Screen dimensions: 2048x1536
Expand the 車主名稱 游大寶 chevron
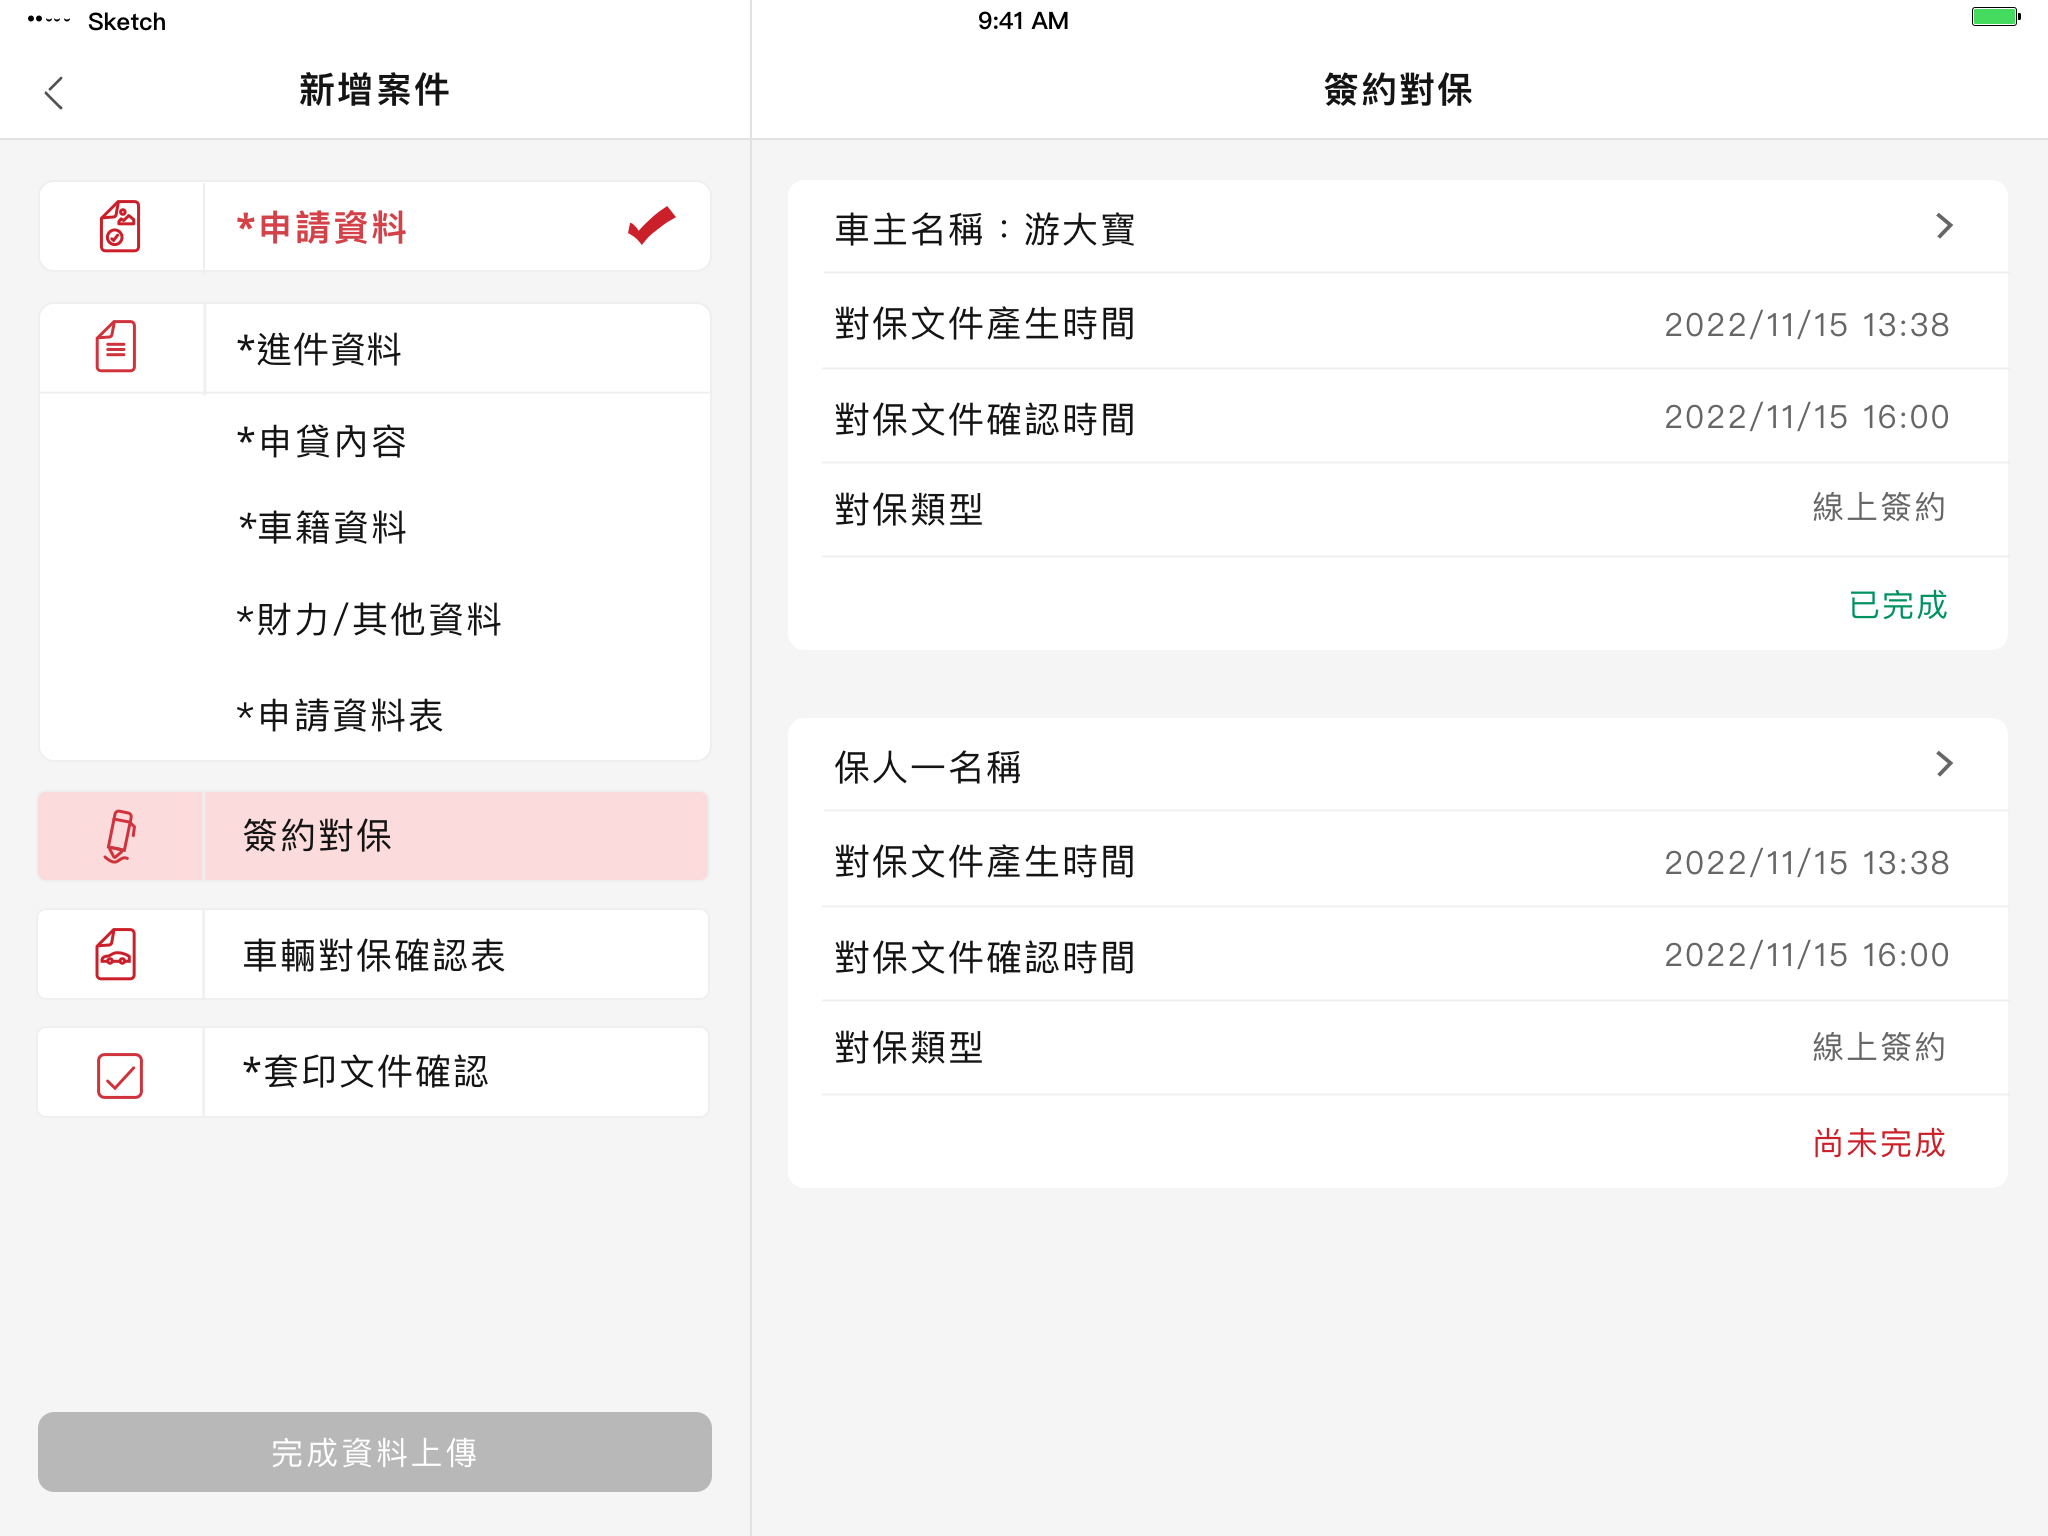1944,226
